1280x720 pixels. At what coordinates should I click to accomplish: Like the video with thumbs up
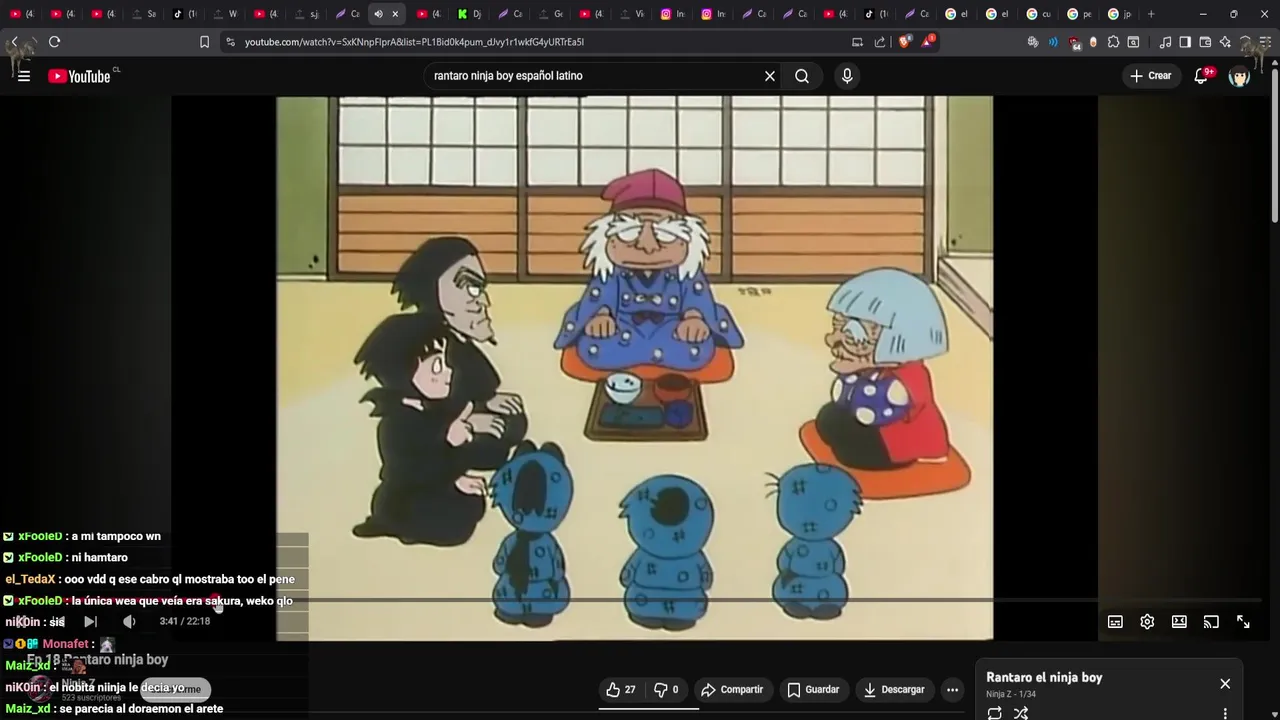pyautogui.click(x=621, y=690)
